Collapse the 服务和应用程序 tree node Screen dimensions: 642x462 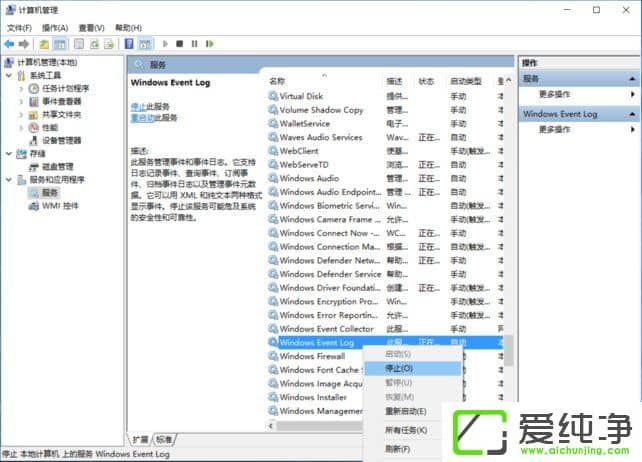(9, 179)
